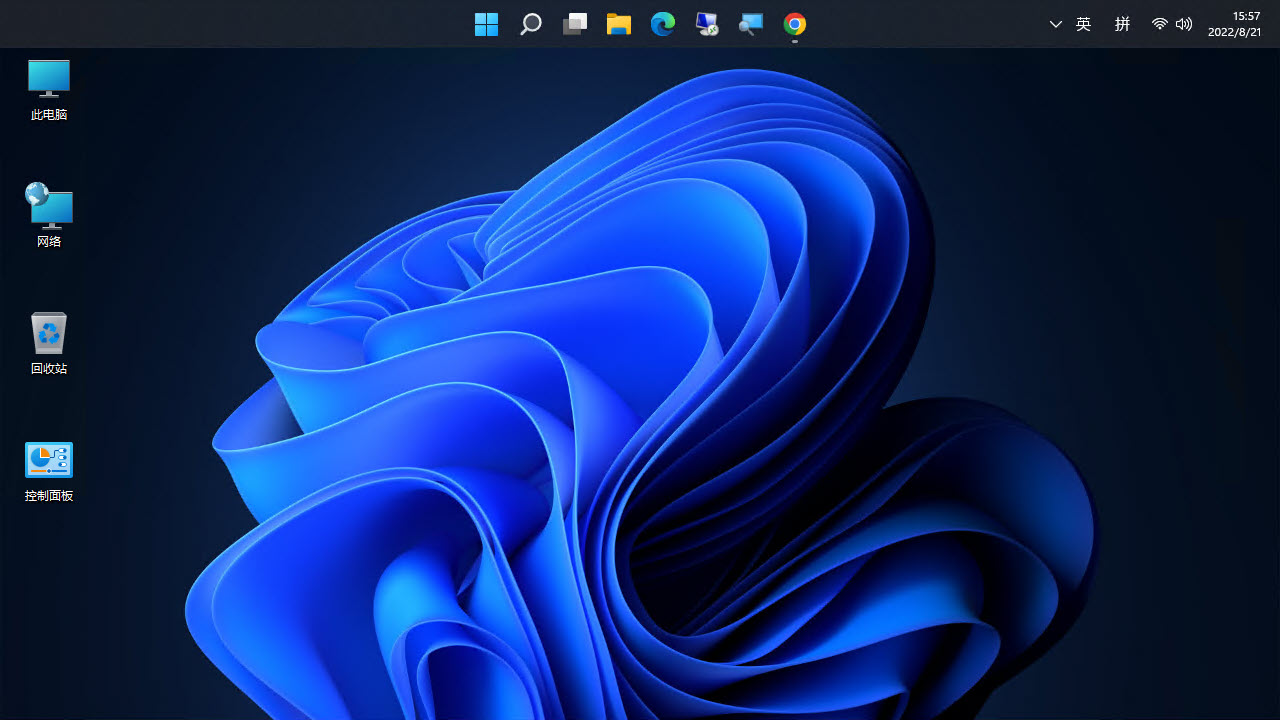
Task: Open the remote desktop connection taskbar icon
Action: tap(707, 24)
